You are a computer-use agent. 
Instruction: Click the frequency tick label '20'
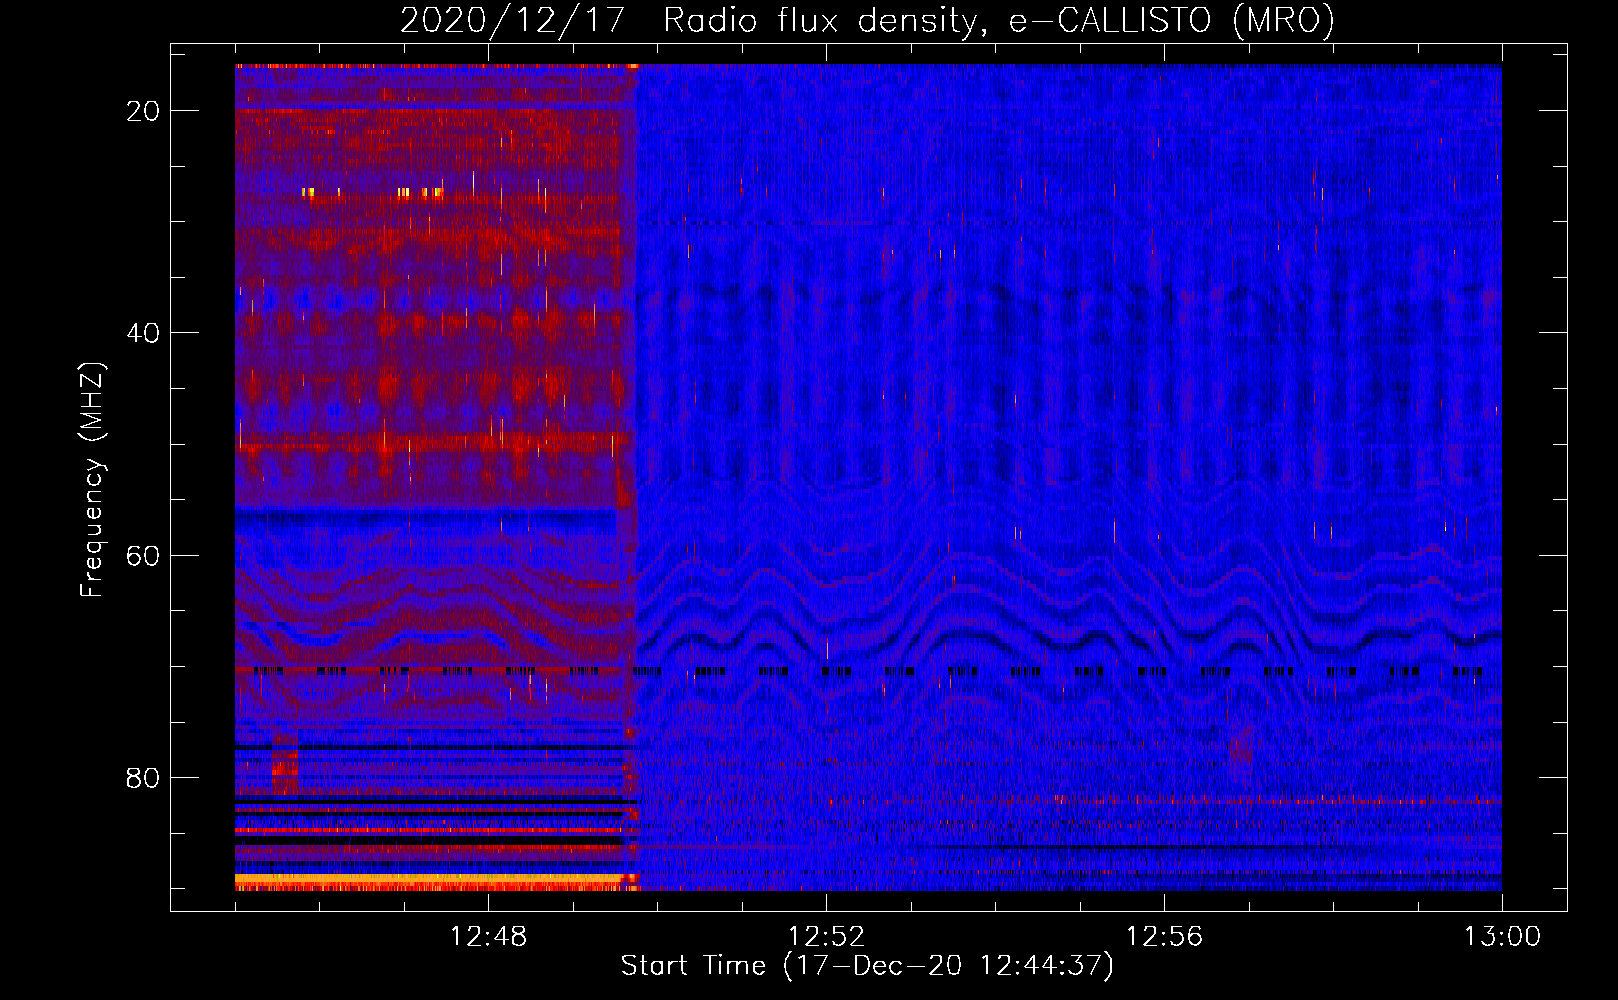coord(143,111)
